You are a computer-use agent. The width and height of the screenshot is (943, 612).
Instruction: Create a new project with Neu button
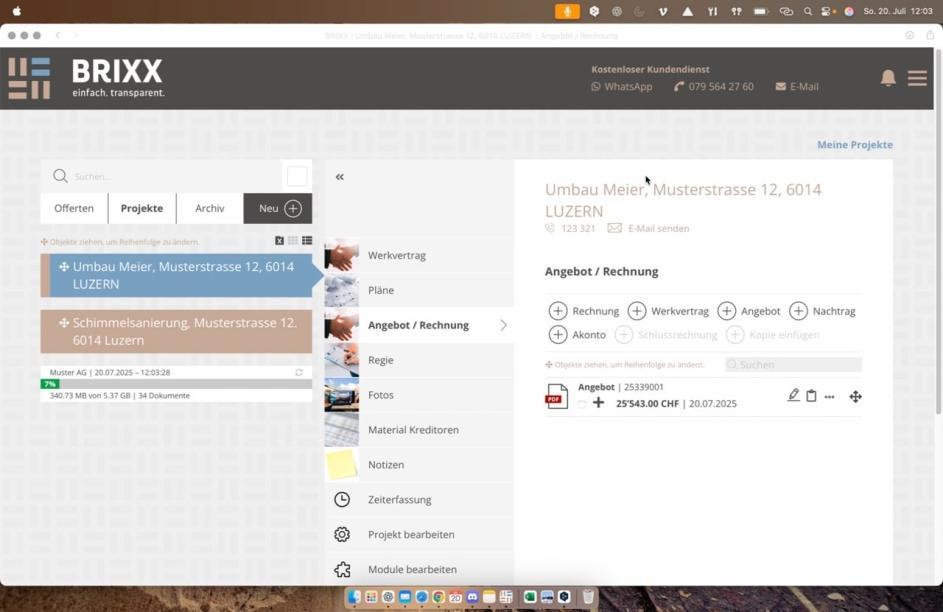coord(278,209)
